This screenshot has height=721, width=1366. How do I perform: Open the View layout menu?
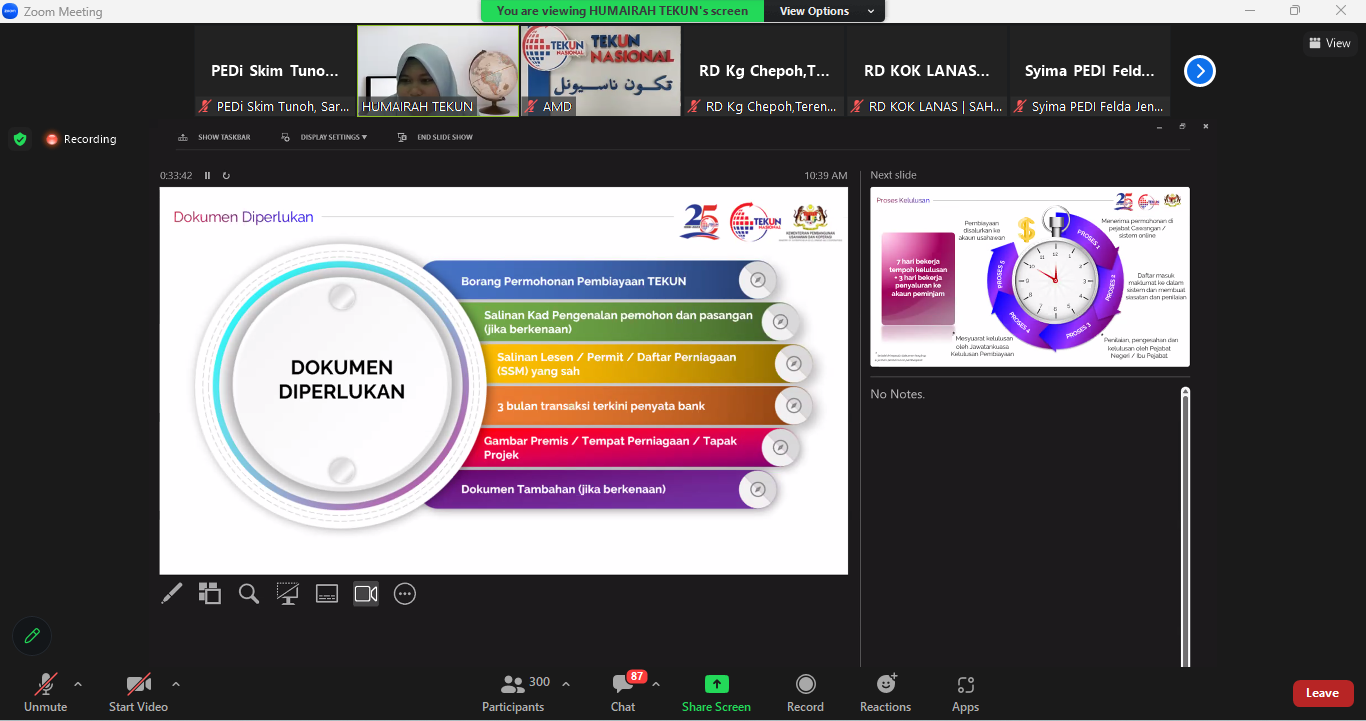1329,43
